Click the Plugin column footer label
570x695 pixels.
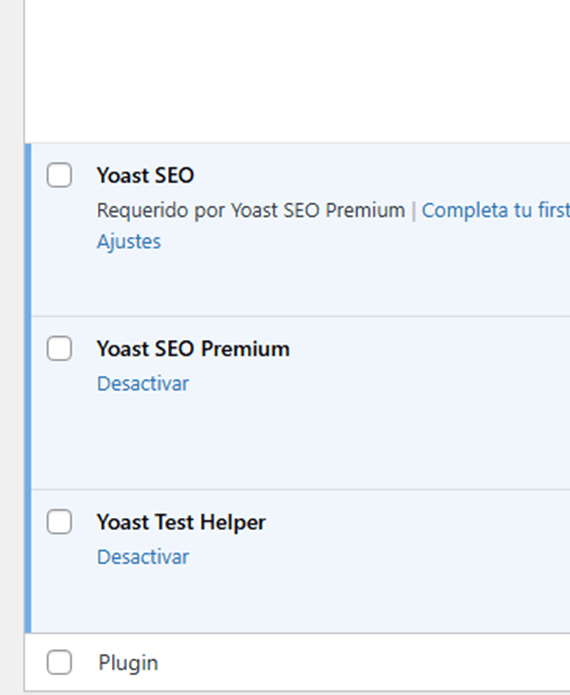coord(128,663)
